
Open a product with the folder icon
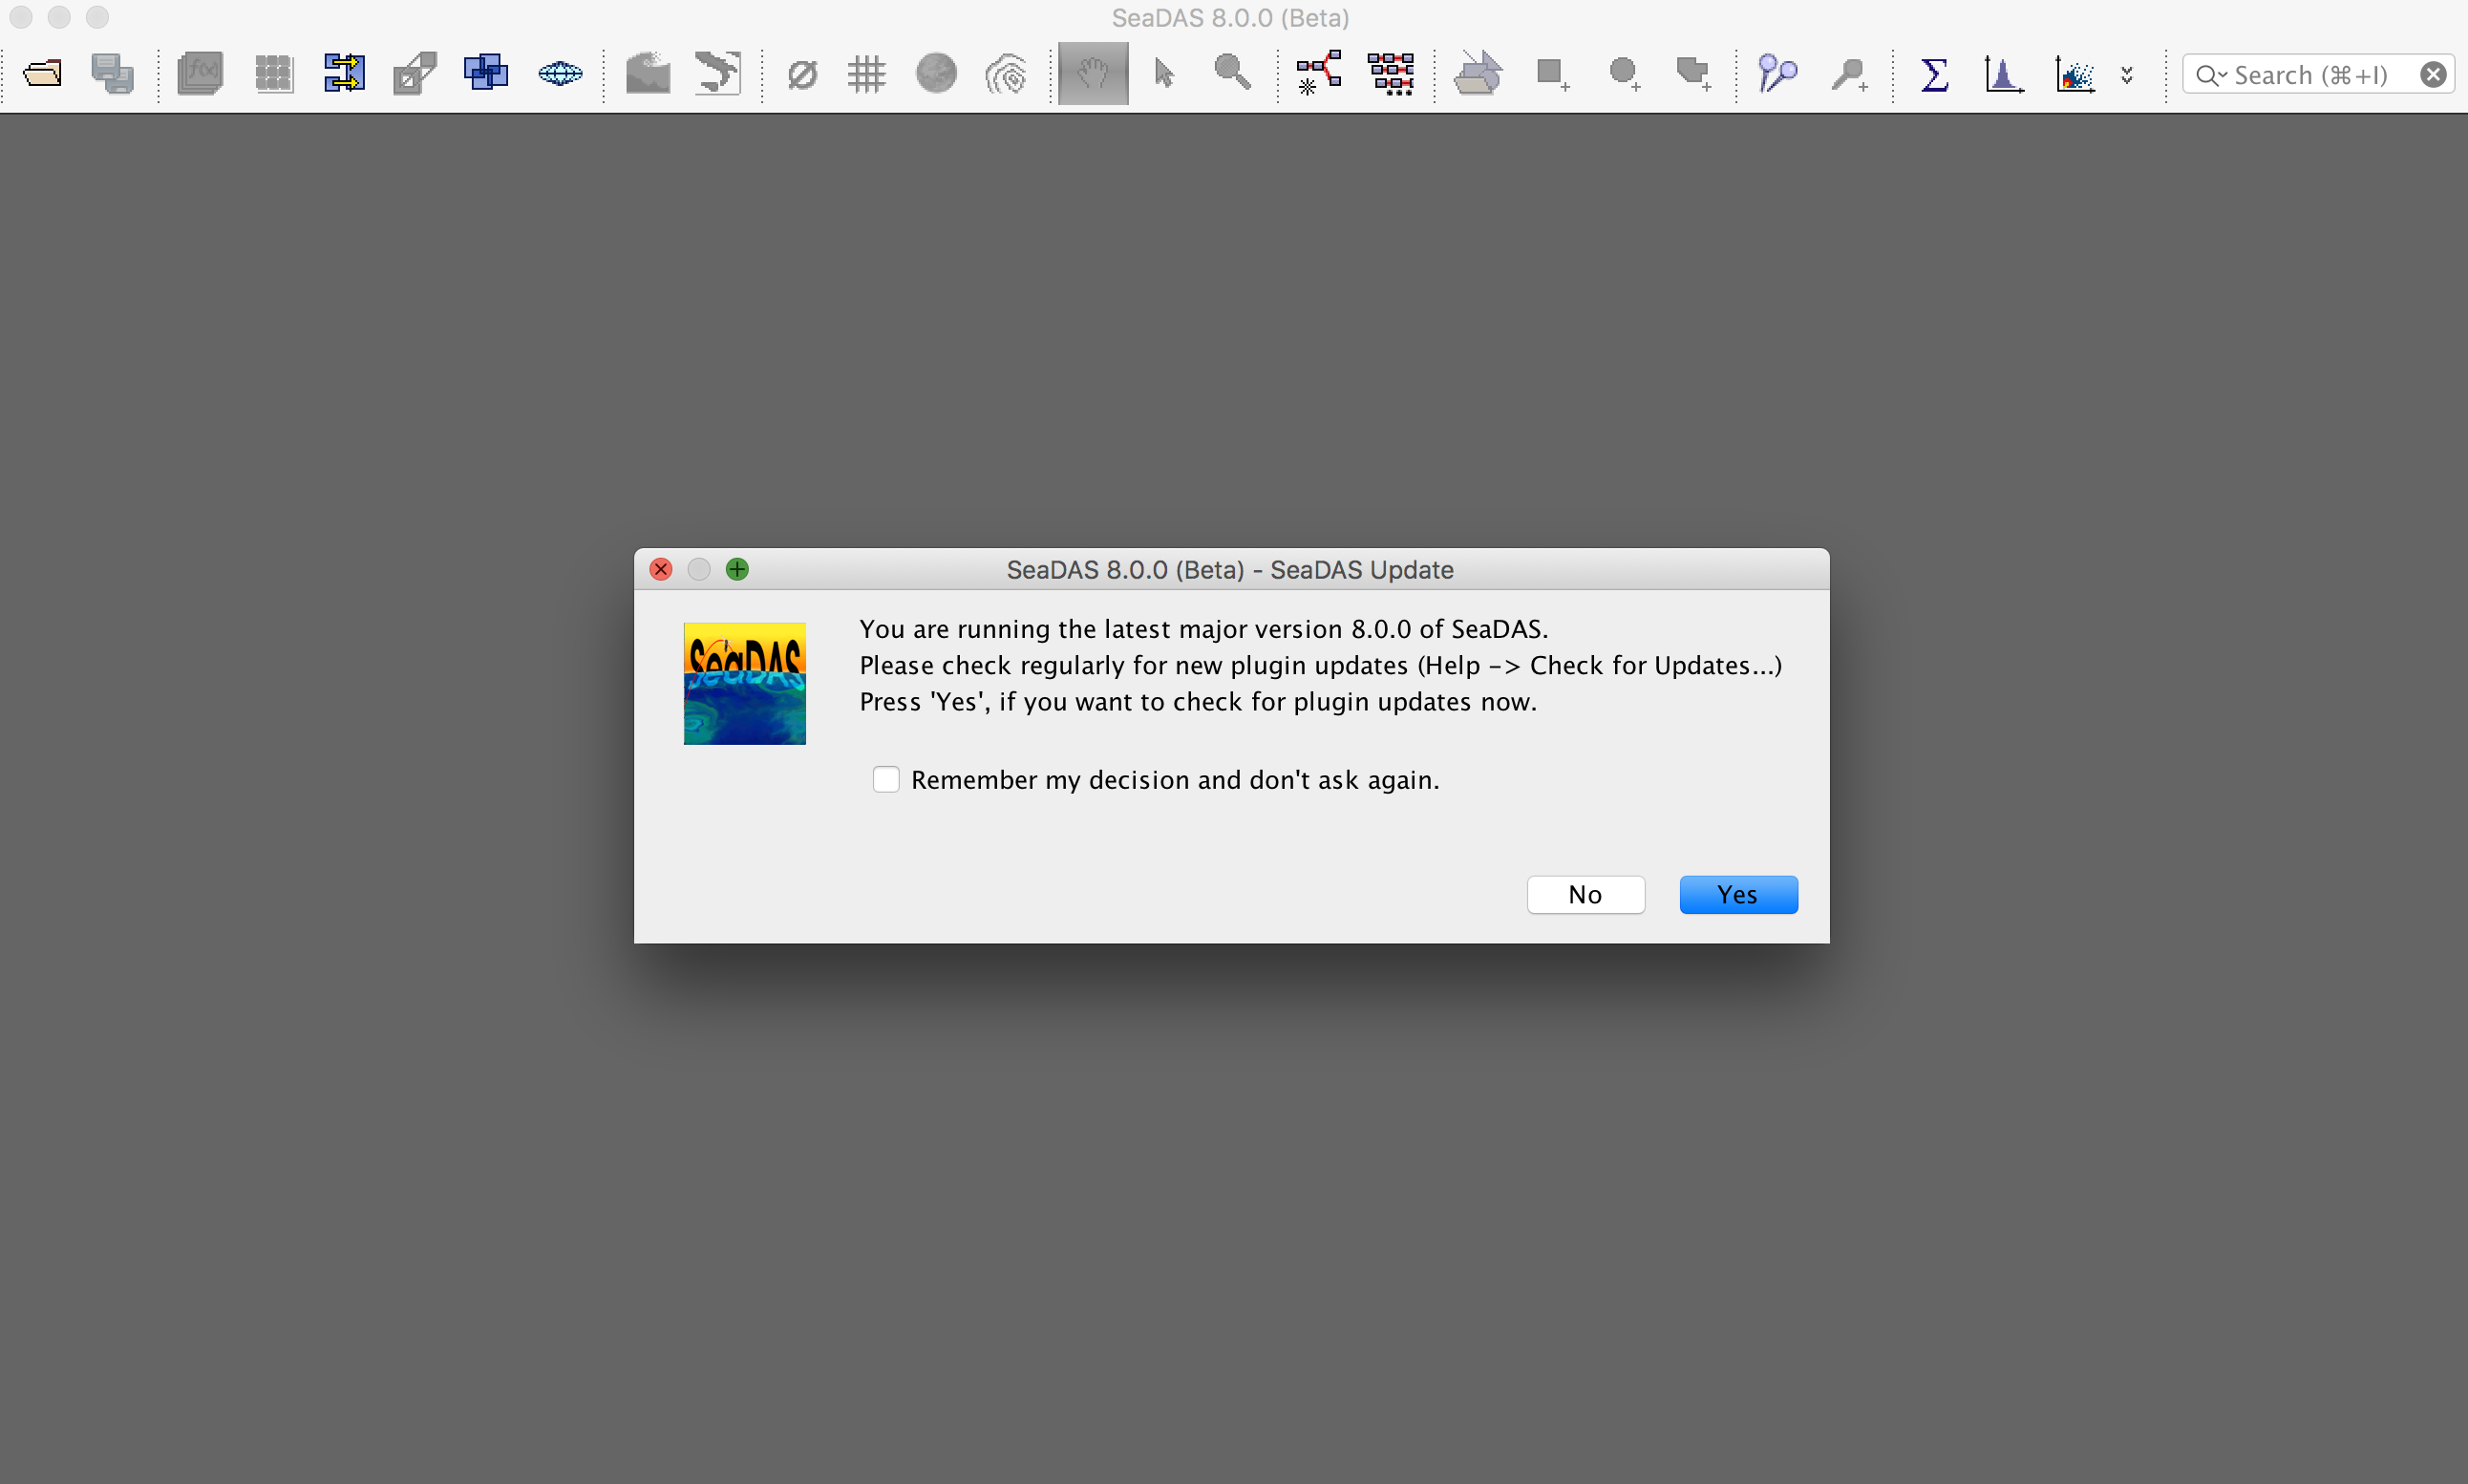pyautogui.click(x=43, y=73)
